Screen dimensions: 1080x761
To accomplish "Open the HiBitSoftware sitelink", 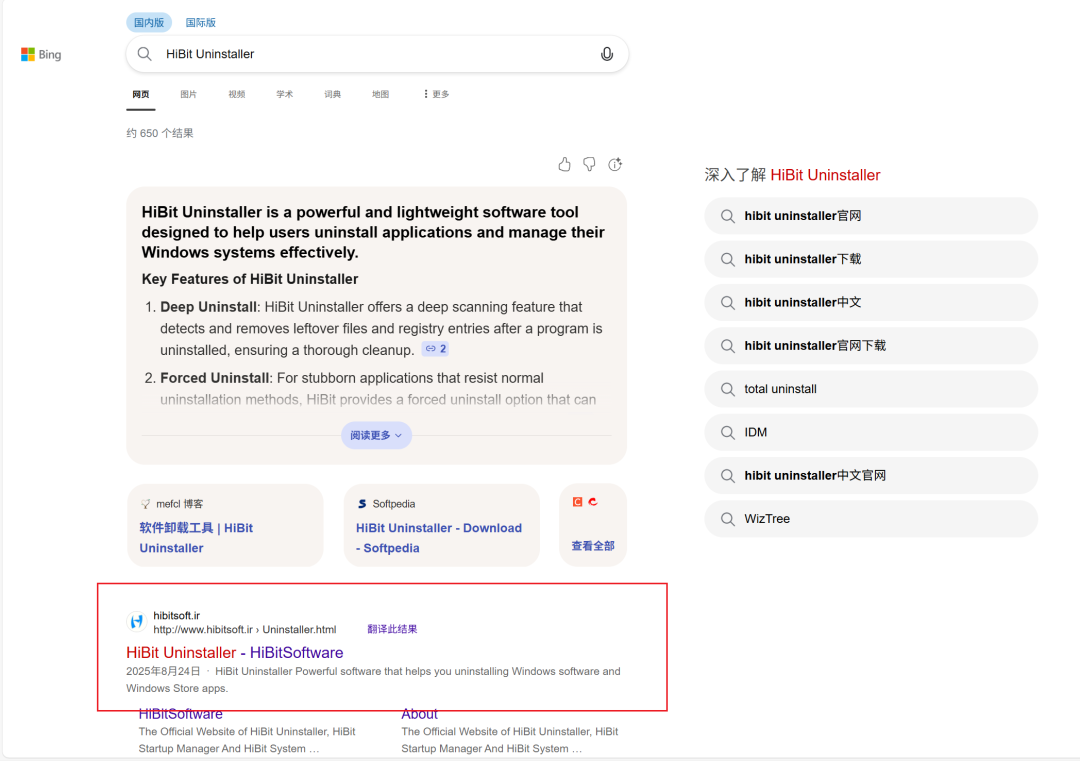I will pos(180,714).
